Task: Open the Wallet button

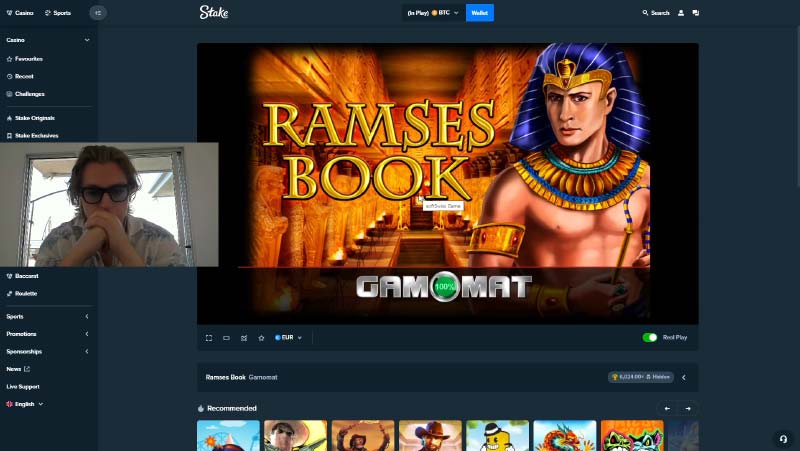Action: click(480, 13)
